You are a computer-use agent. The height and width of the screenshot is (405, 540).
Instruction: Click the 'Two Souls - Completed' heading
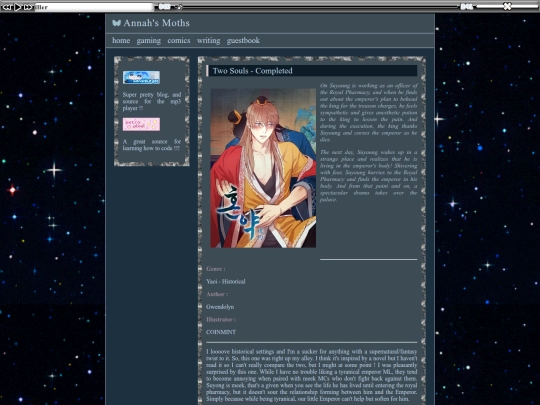pos(252,71)
